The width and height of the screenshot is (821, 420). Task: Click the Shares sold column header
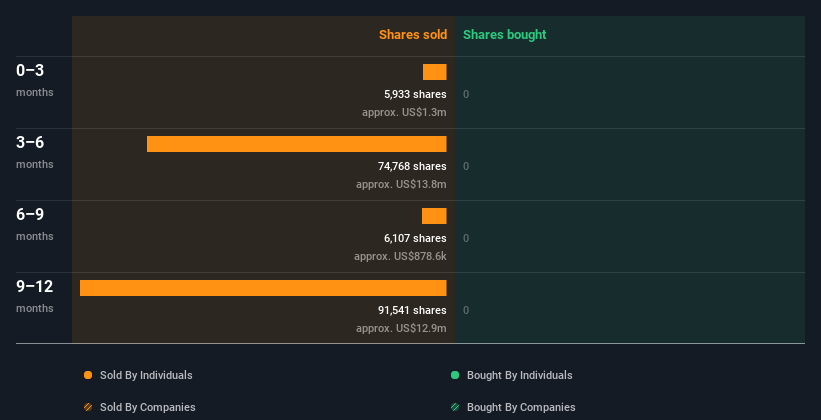(x=413, y=35)
